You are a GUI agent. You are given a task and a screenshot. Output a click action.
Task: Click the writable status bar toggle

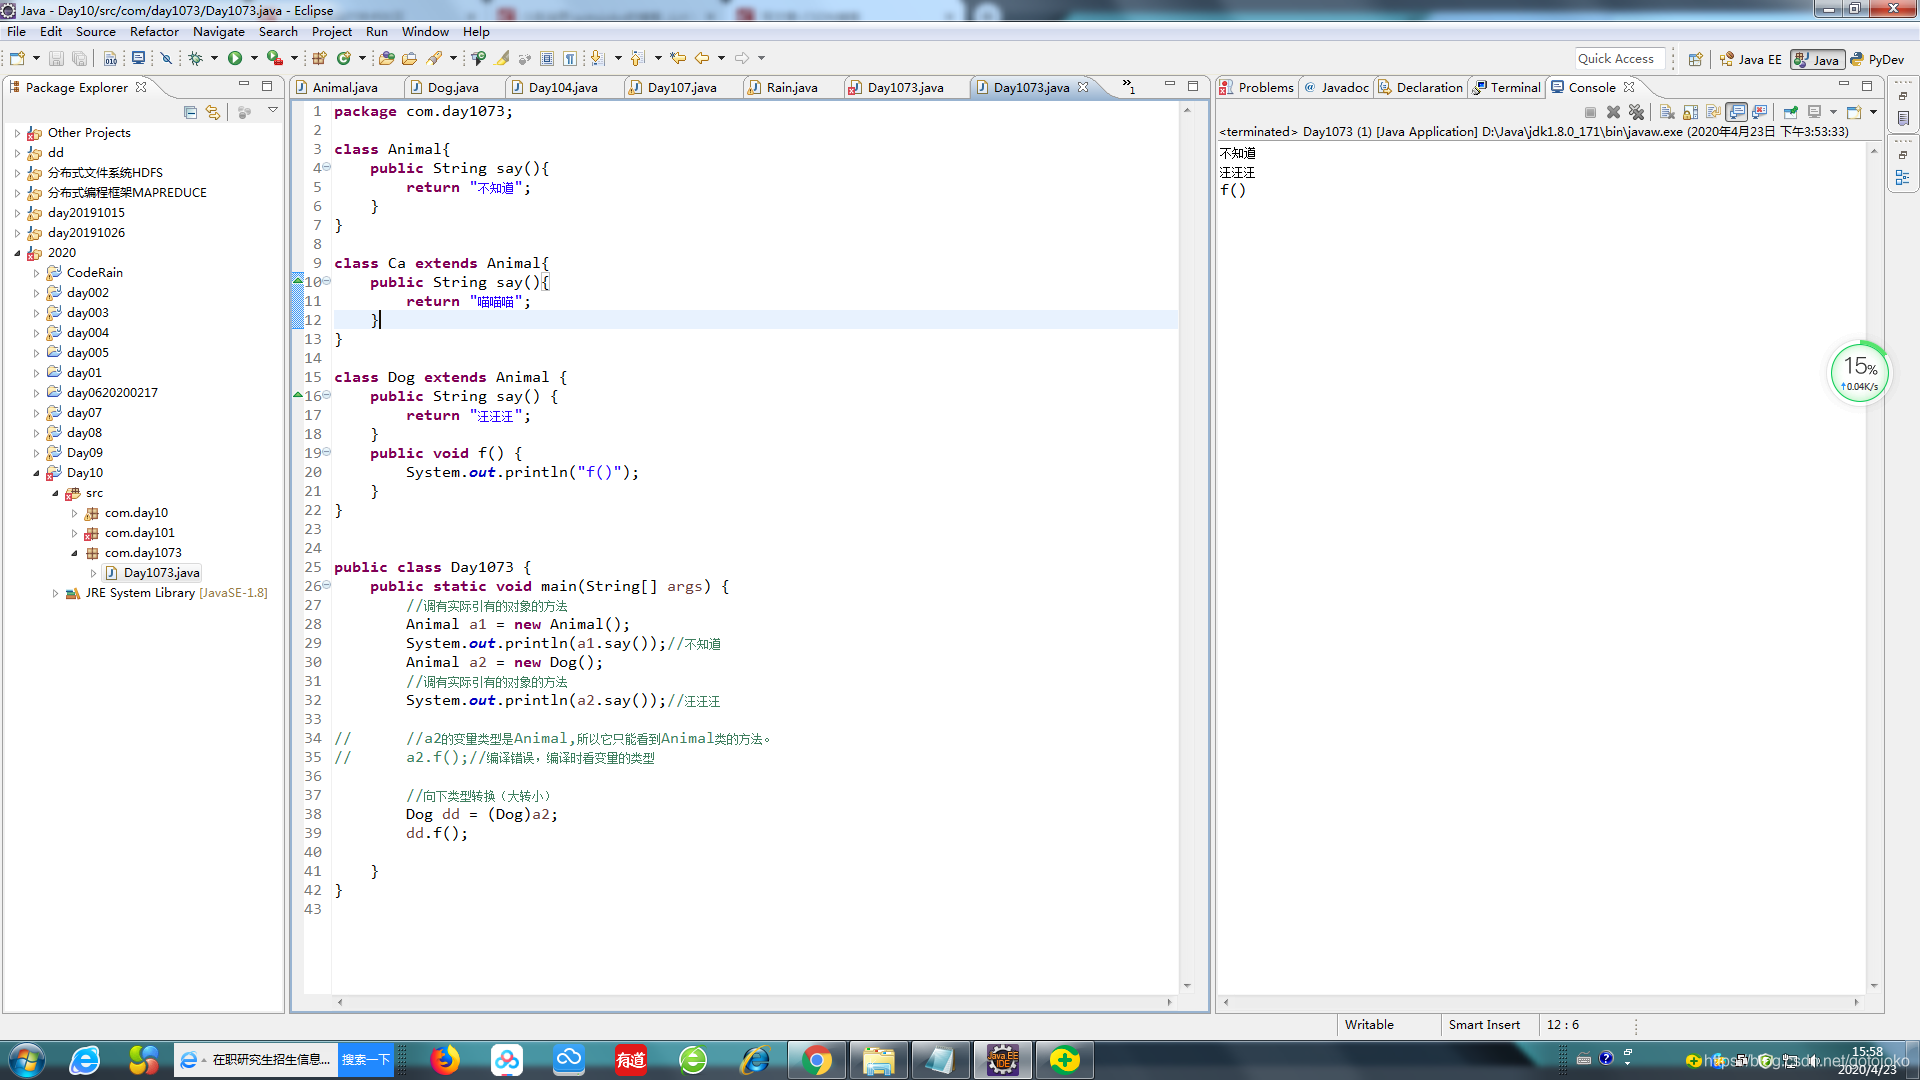[1369, 1025]
